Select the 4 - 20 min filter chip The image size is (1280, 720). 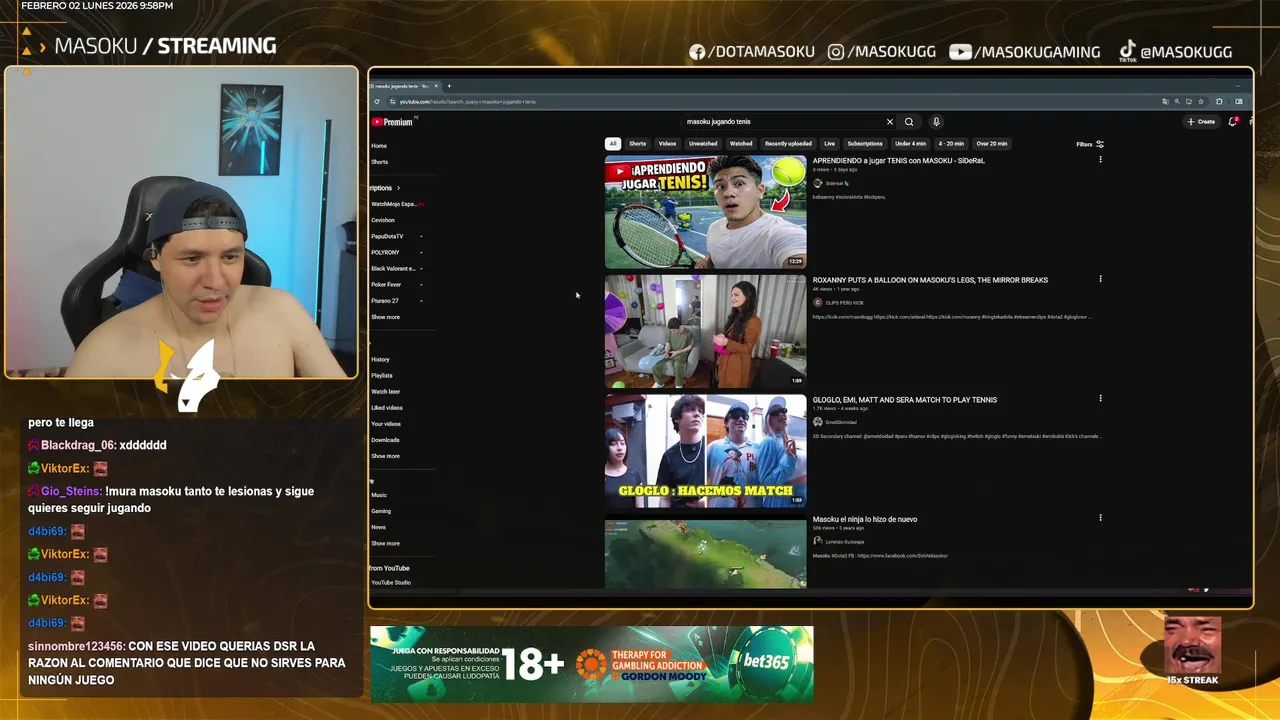(x=951, y=144)
